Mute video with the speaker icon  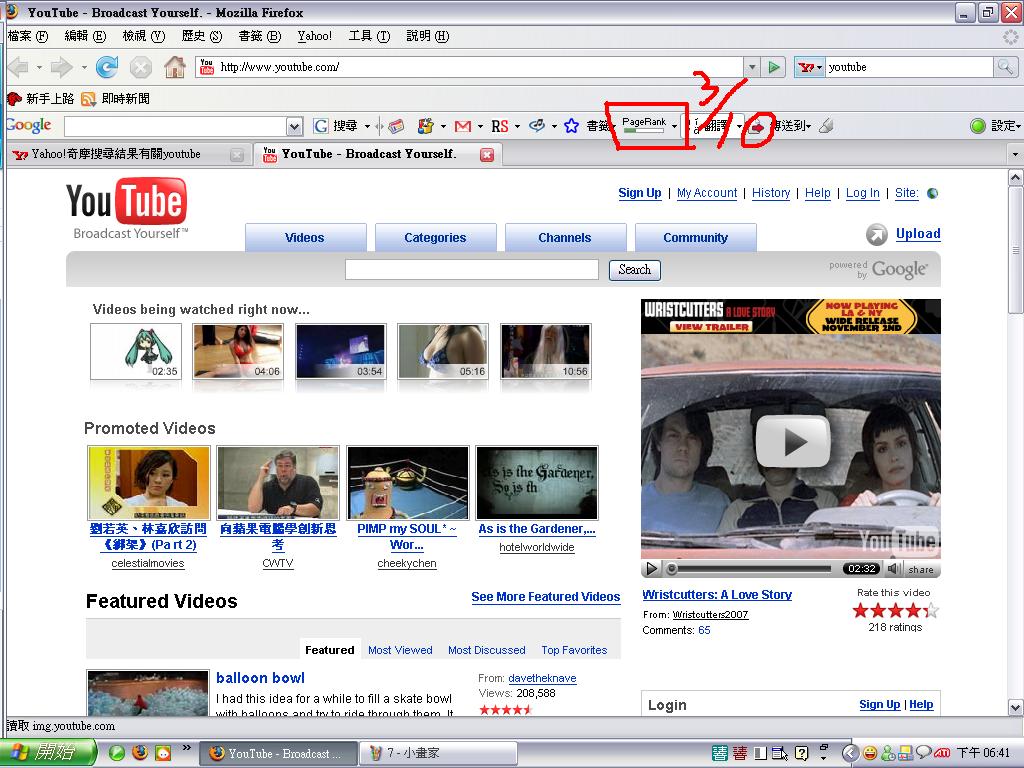(x=894, y=569)
